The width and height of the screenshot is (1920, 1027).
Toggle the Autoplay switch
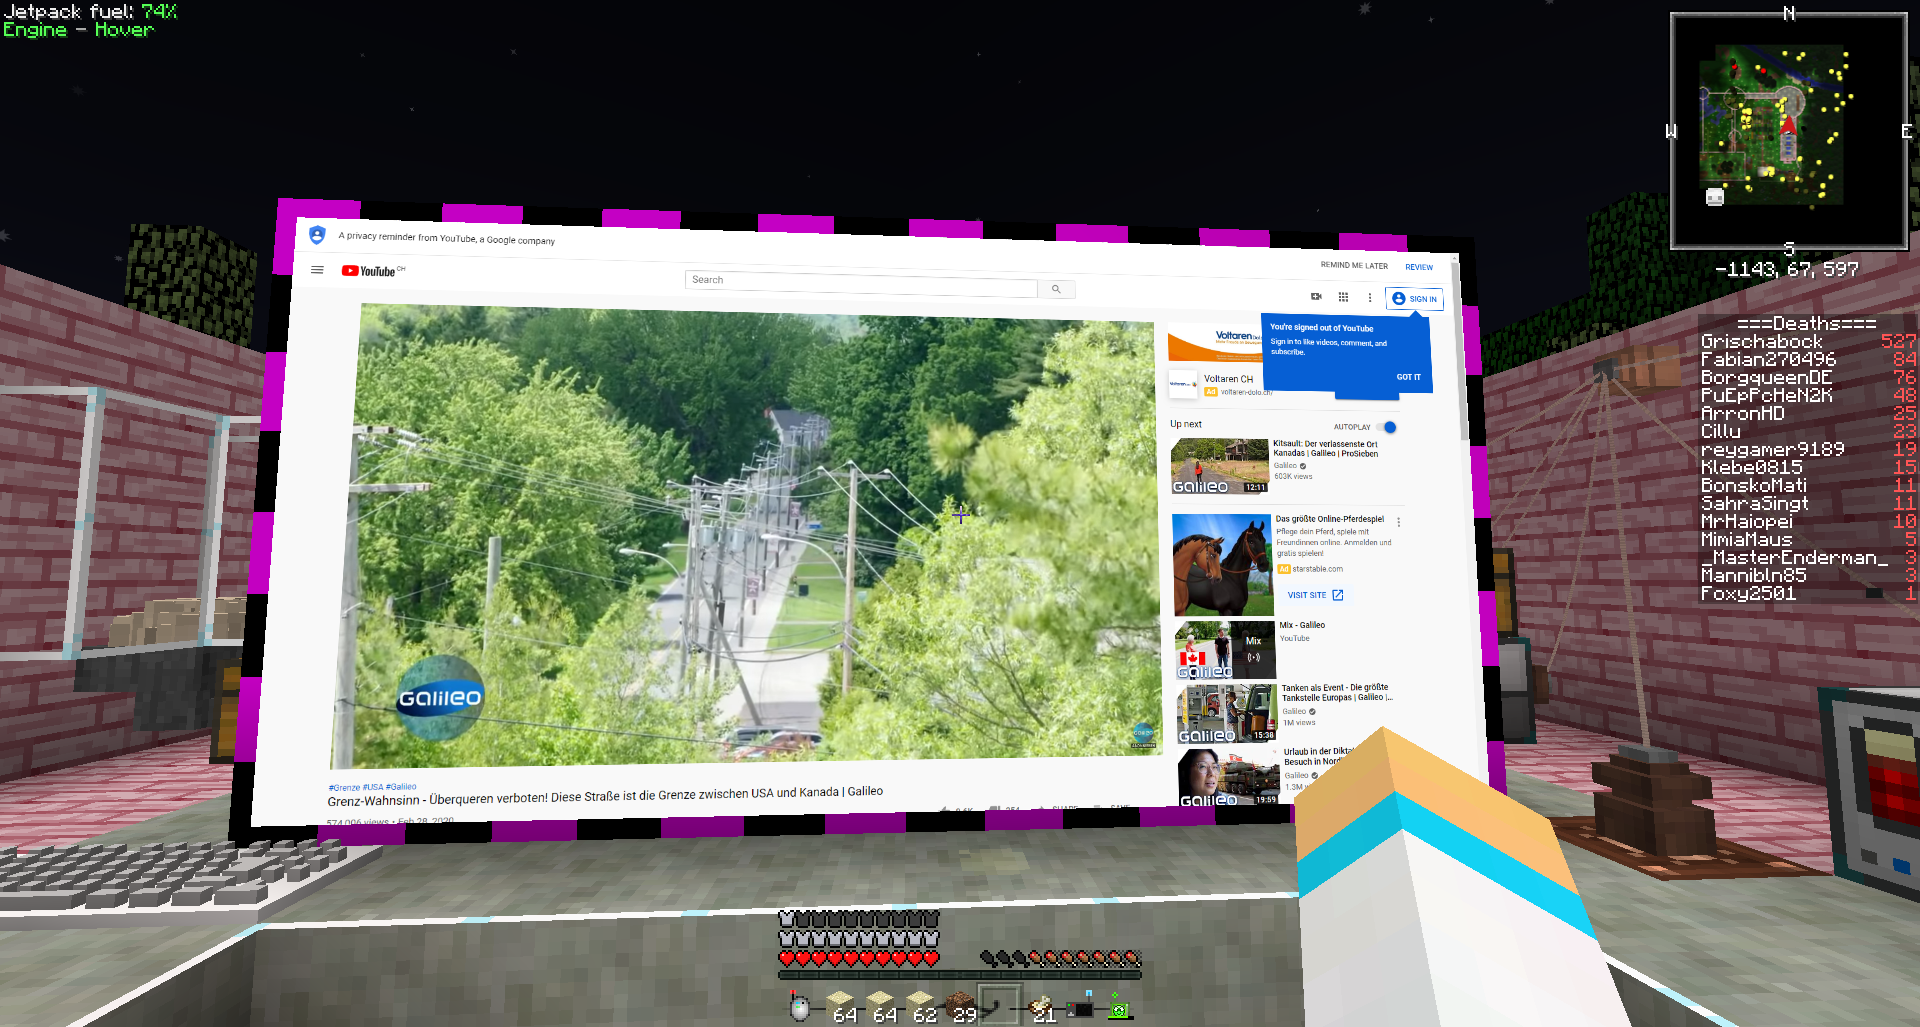pyautogui.click(x=1387, y=427)
